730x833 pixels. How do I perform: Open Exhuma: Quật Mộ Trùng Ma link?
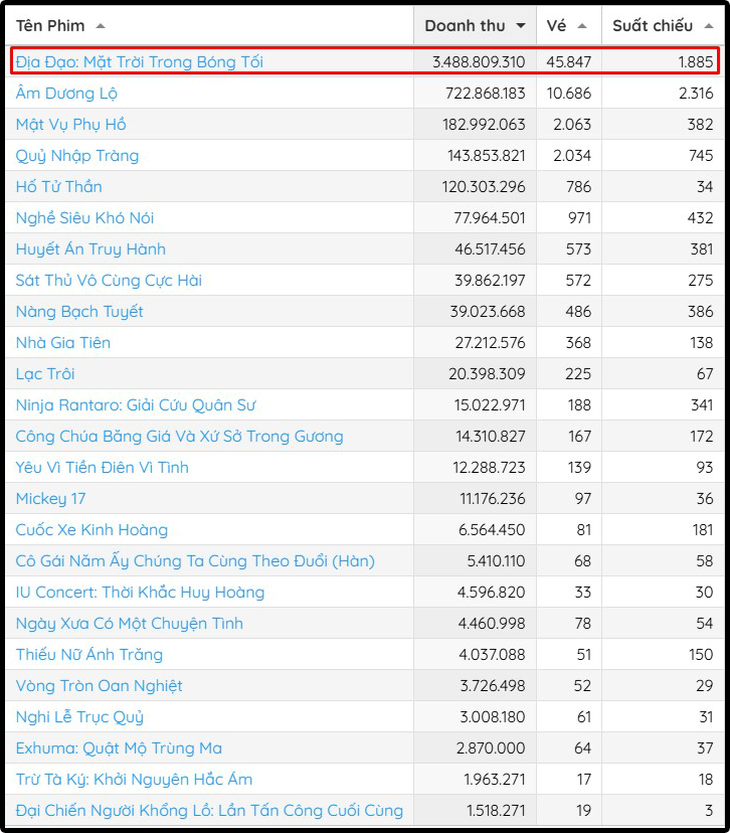tap(119, 748)
